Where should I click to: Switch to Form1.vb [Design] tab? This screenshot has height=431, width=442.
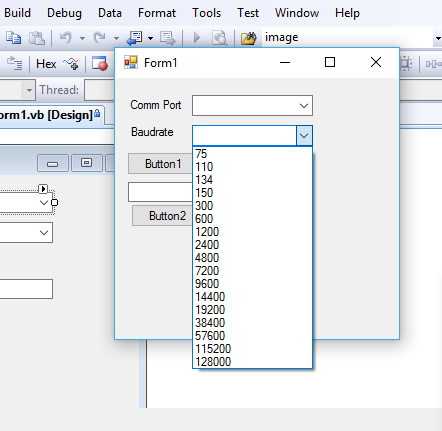[50, 115]
